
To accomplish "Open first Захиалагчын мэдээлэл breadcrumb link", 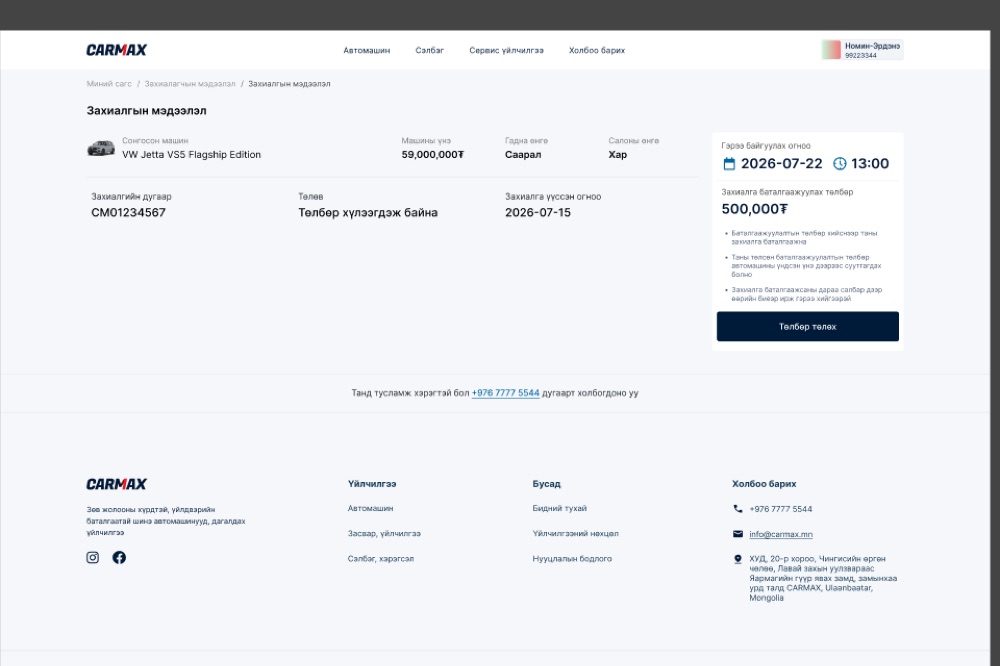I will tap(189, 84).
